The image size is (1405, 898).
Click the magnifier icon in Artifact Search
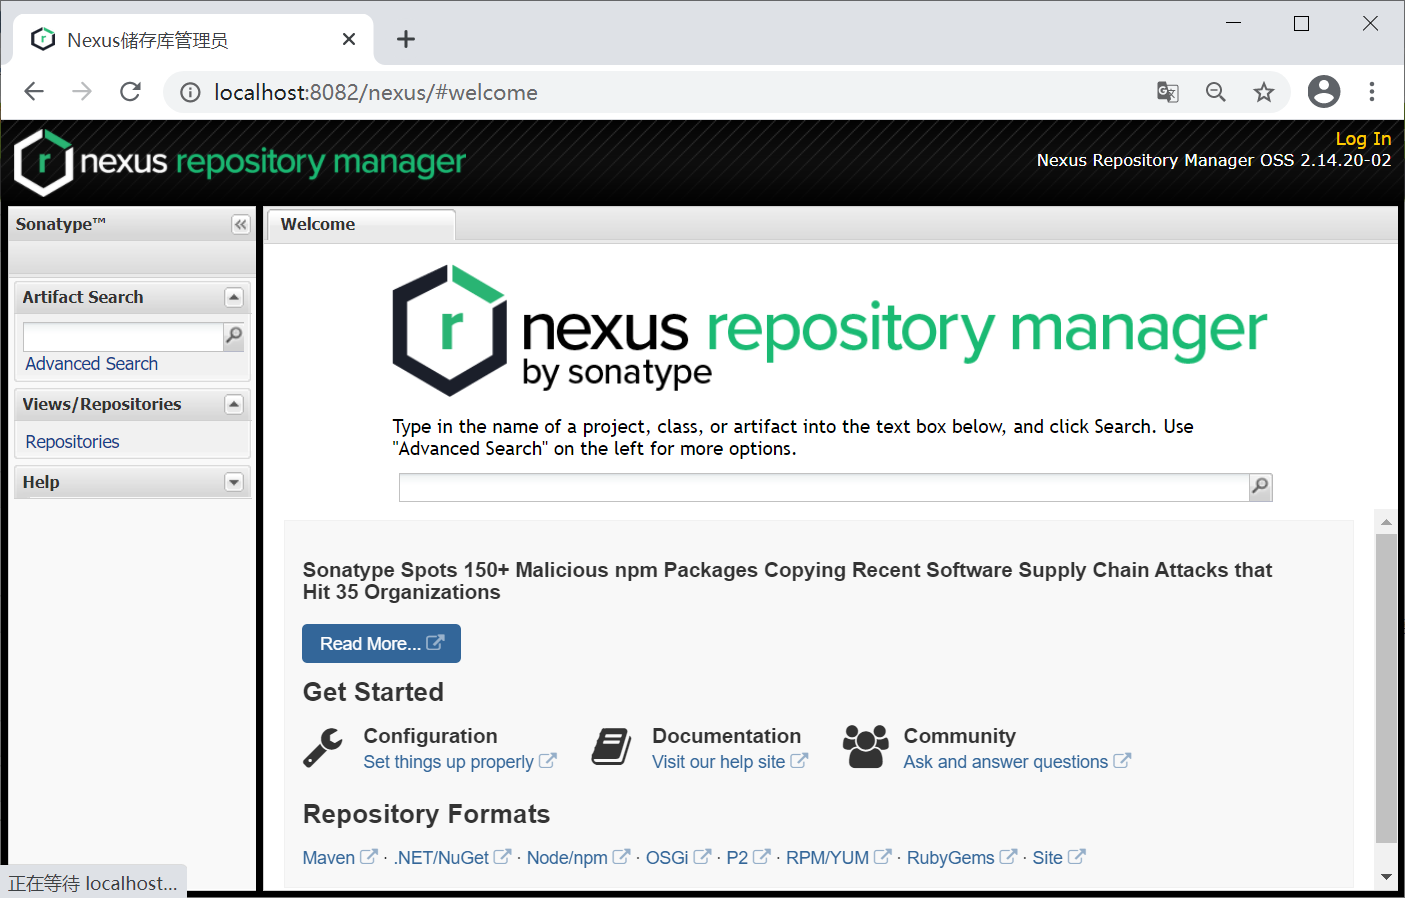234,336
